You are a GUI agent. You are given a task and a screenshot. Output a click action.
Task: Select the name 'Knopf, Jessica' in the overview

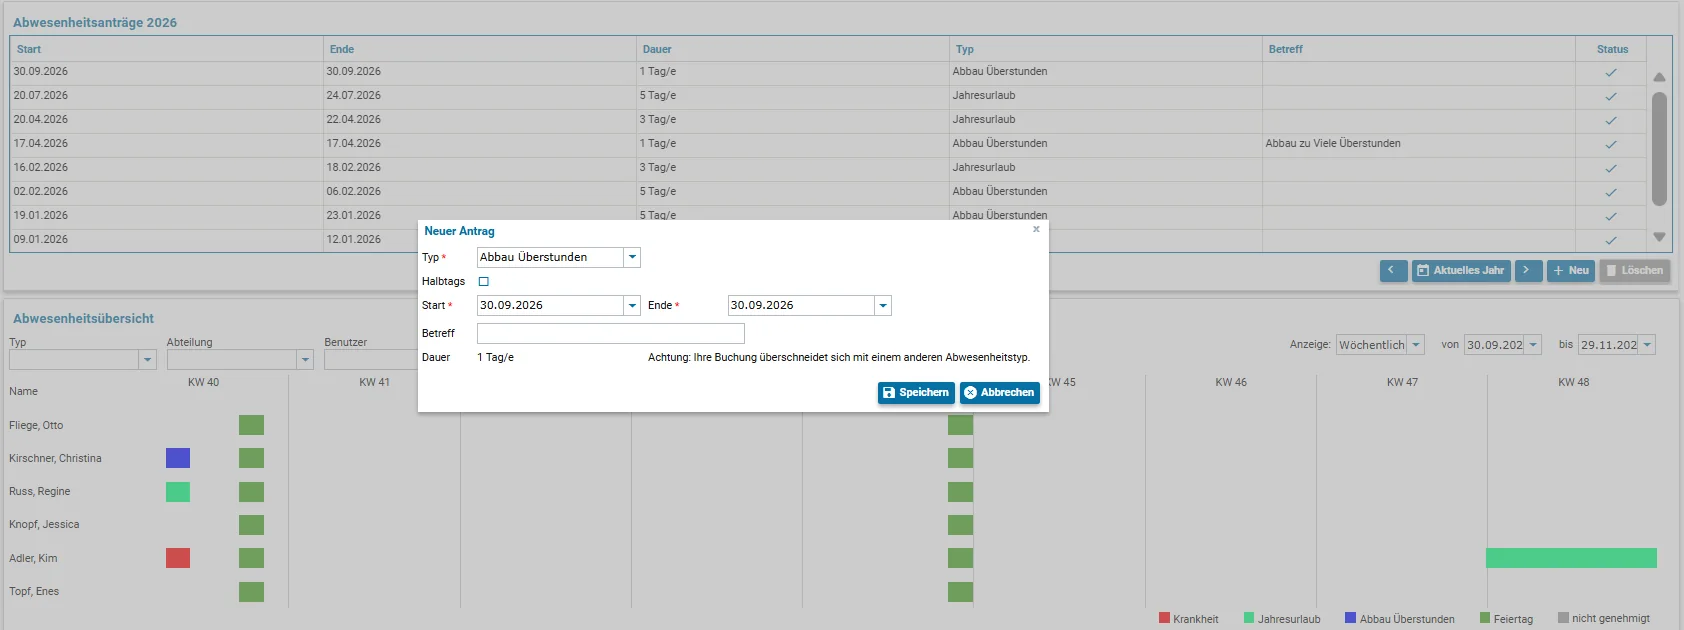(x=44, y=524)
